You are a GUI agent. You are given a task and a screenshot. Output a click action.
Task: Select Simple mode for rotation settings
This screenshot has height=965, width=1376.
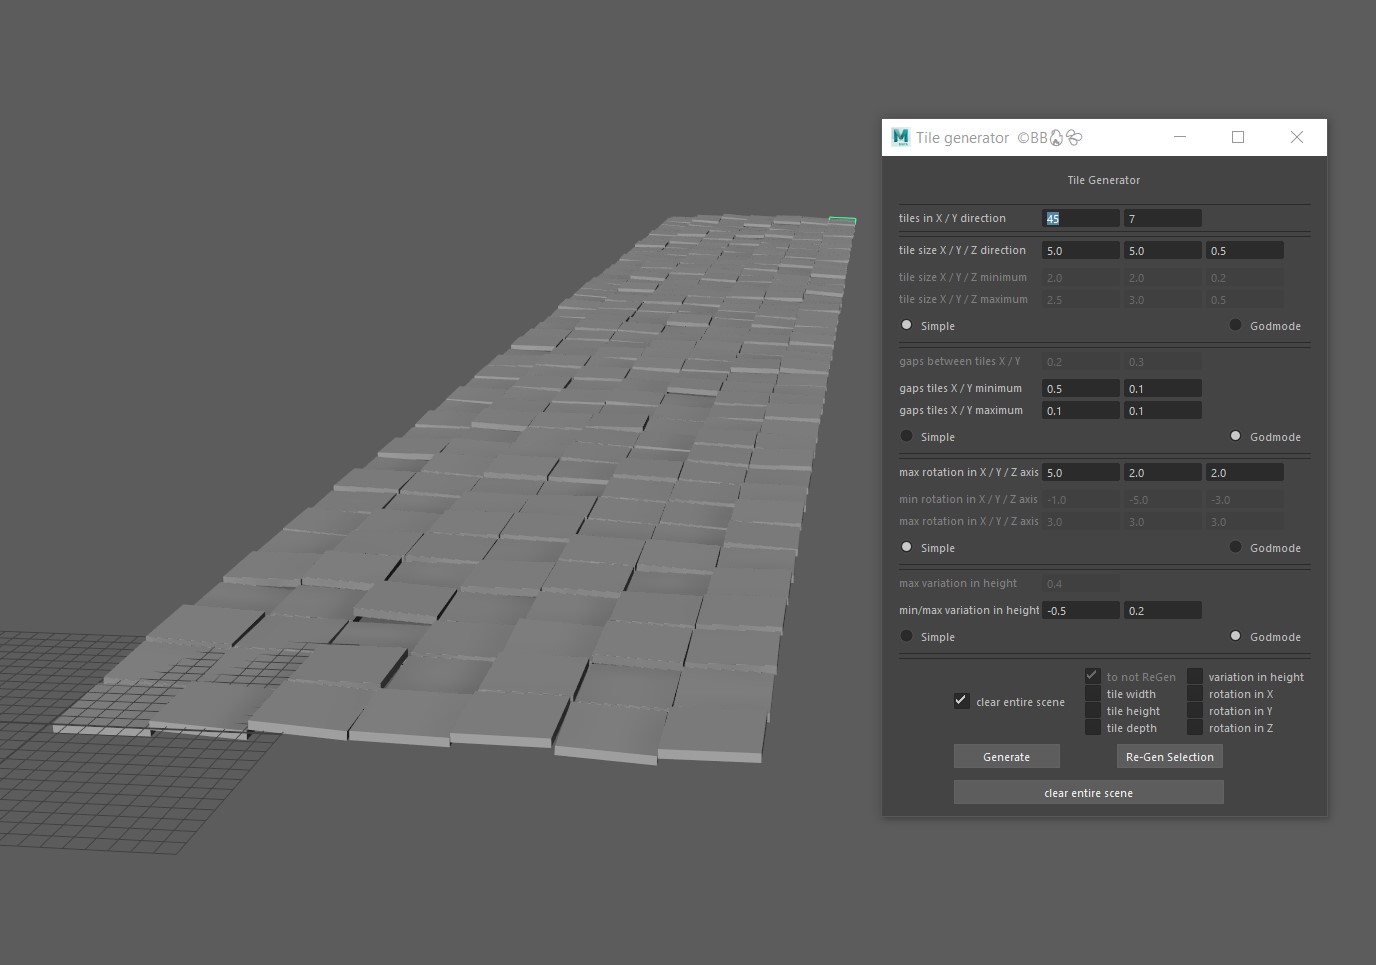coord(907,547)
